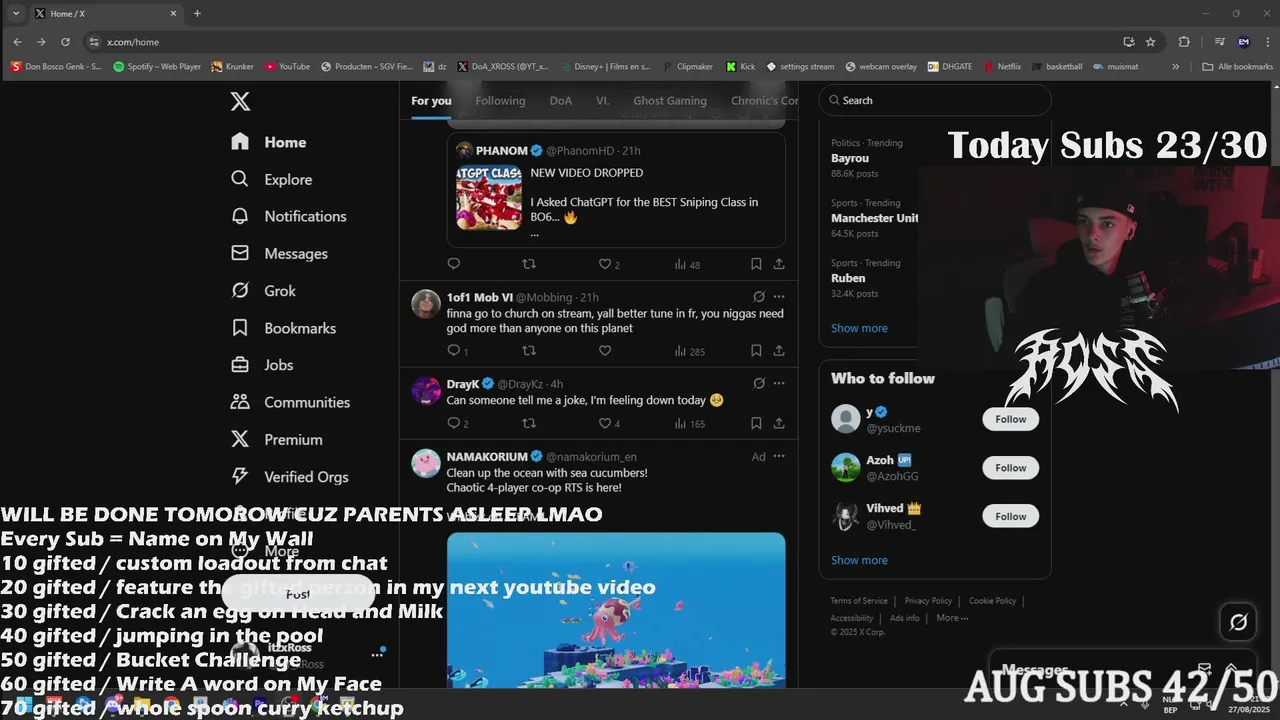This screenshot has height=720, width=1280.
Task: Switch to the Following tab
Action: (500, 101)
